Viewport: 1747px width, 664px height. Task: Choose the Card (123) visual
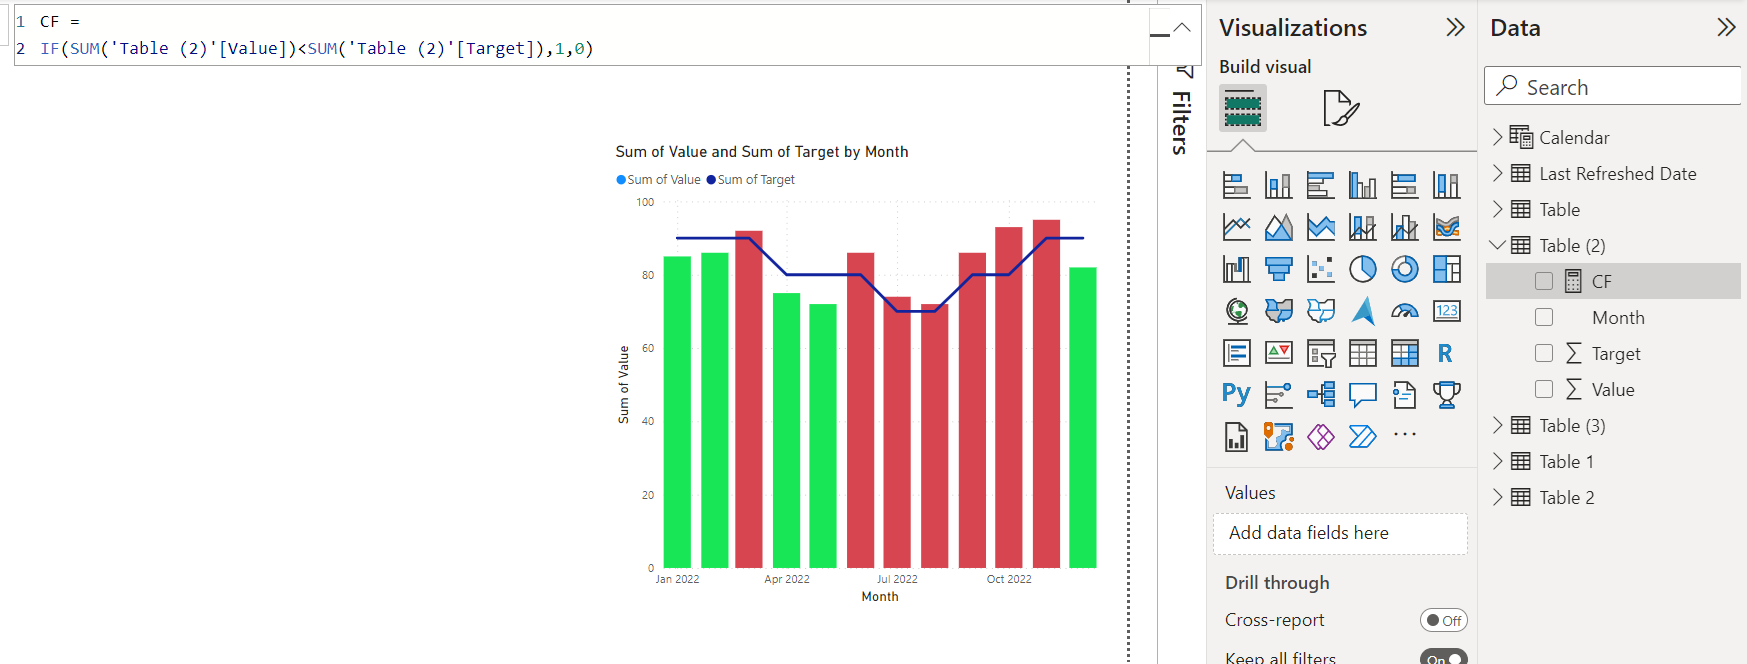(x=1447, y=311)
